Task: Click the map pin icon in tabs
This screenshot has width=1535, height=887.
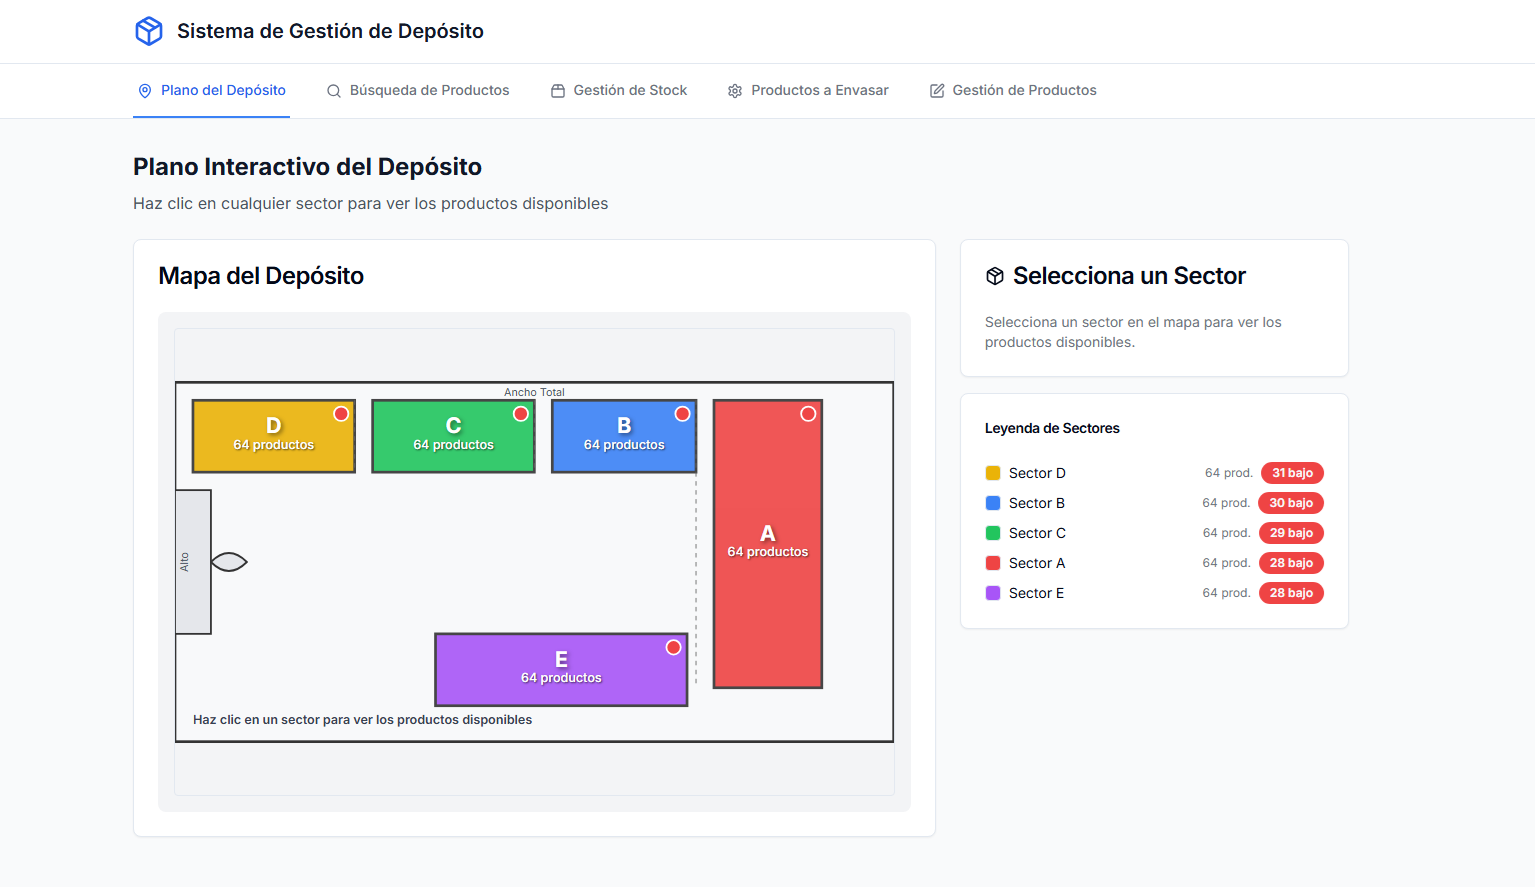Action: 145,91
